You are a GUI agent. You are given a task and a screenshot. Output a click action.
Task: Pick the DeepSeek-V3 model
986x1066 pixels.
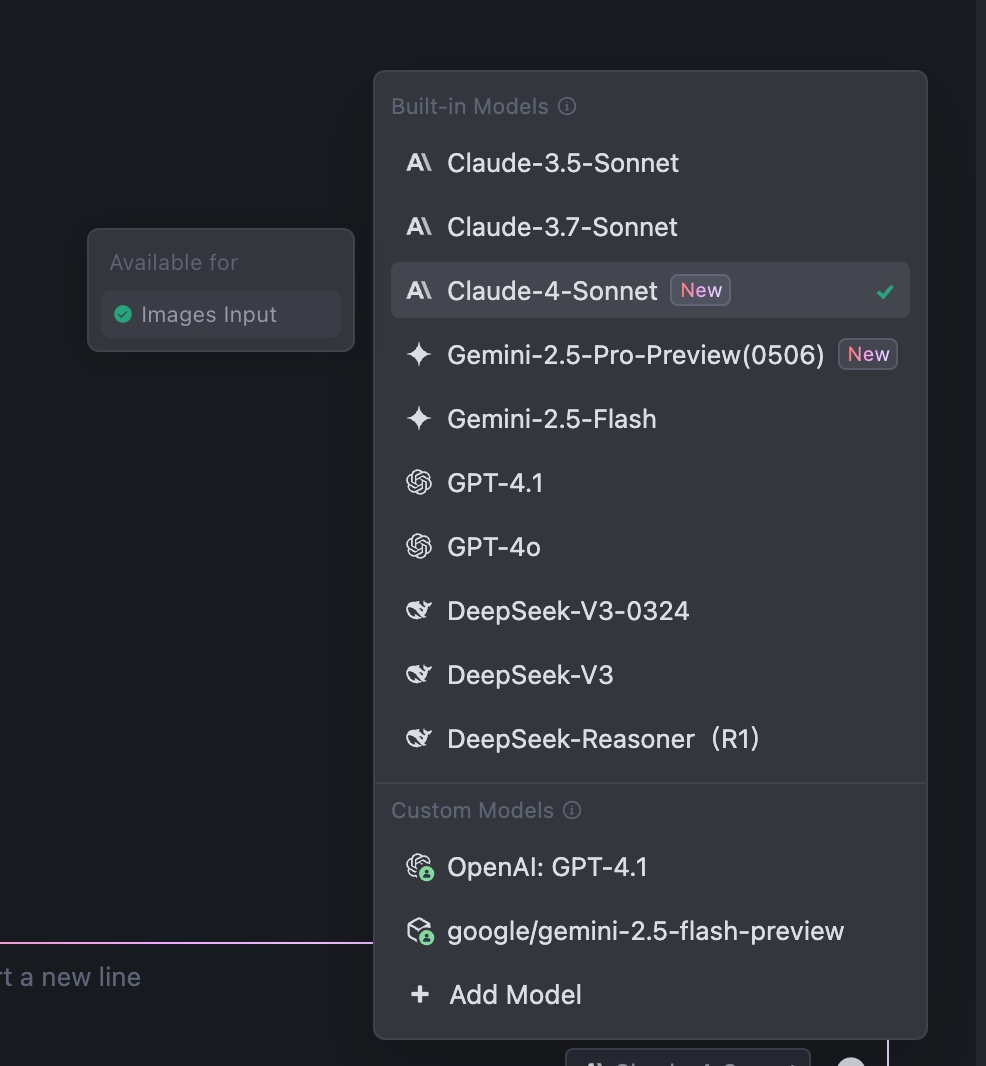[x=650, y=674]
